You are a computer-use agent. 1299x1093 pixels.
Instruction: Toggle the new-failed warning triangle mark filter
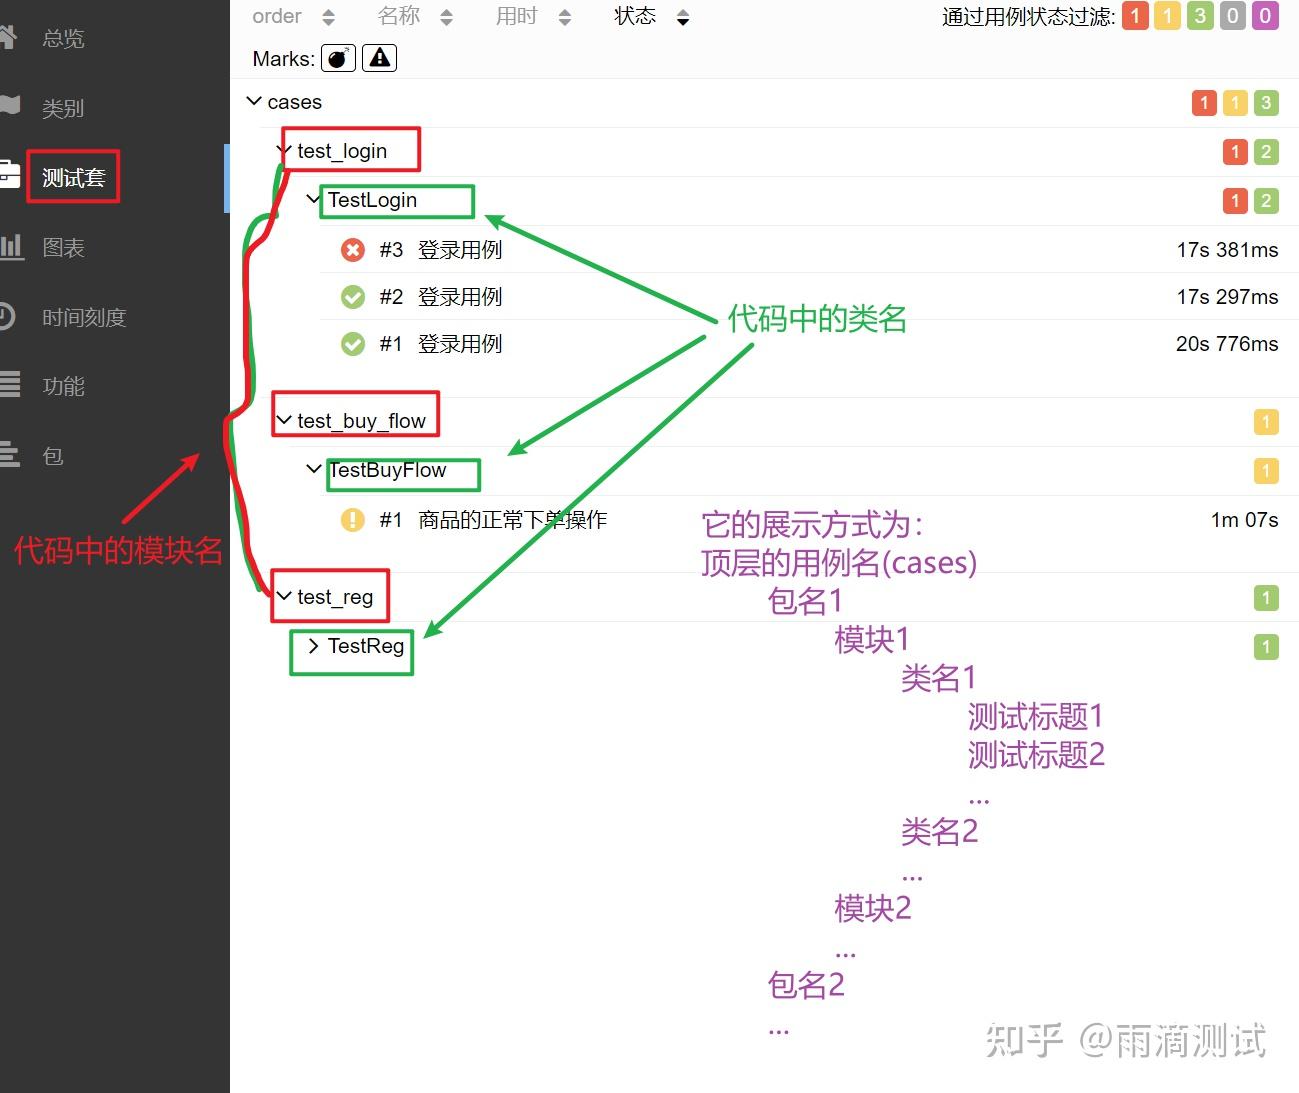(x=379, y=59)
